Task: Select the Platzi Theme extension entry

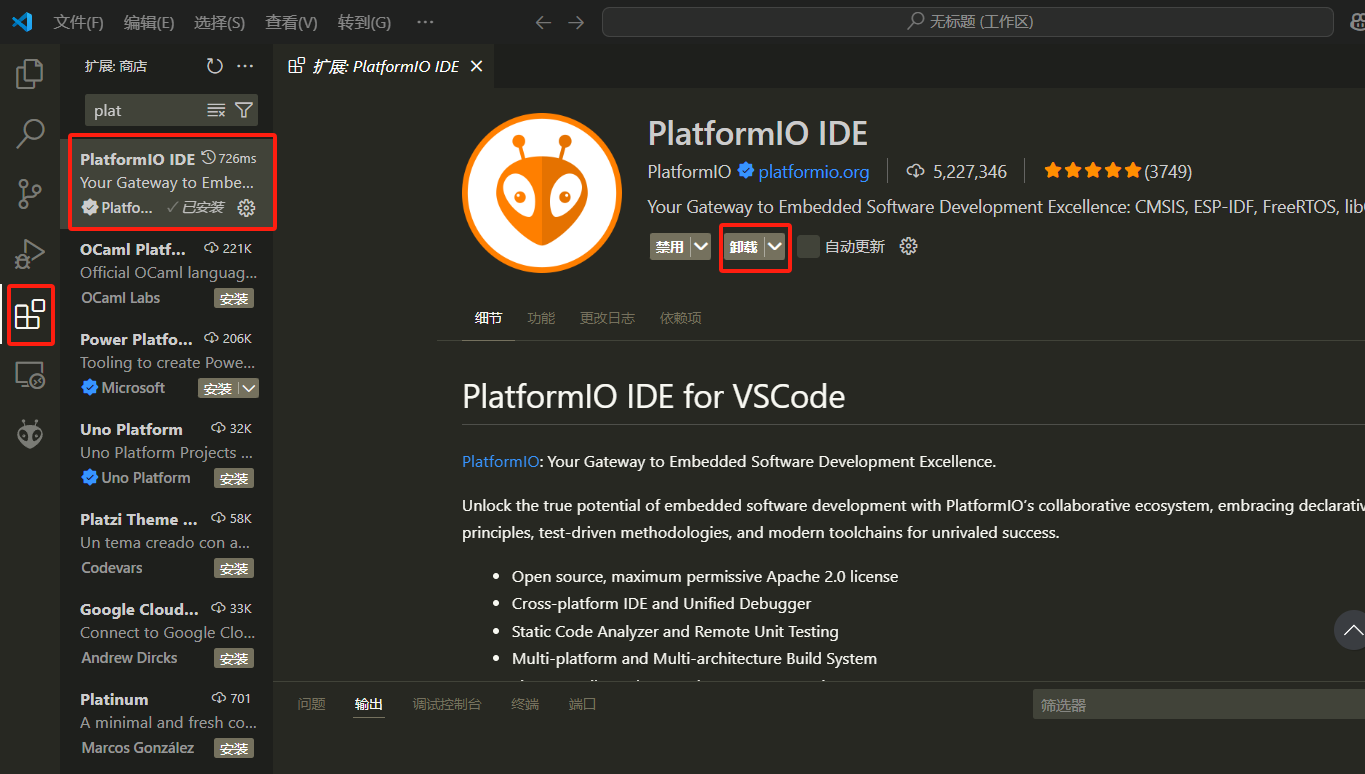Action: (166, 543)
